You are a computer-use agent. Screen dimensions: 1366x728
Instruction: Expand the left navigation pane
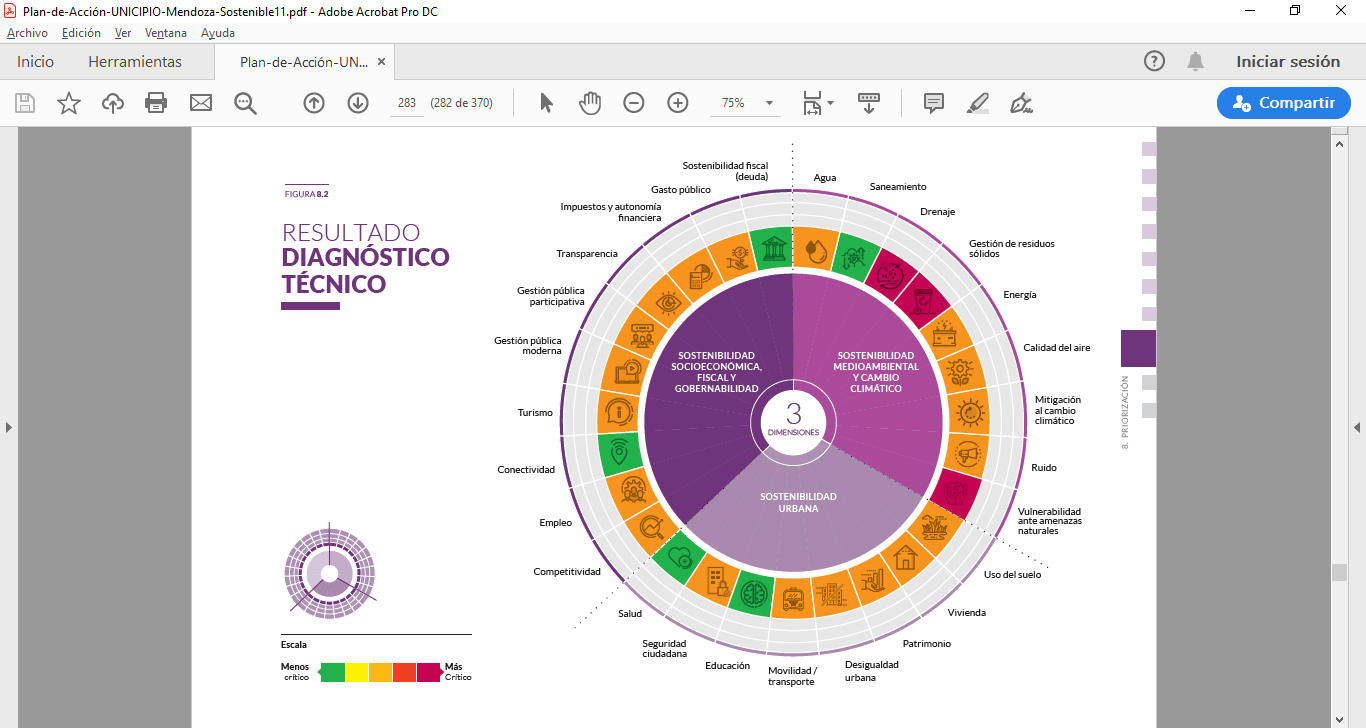tap(9, 427)
